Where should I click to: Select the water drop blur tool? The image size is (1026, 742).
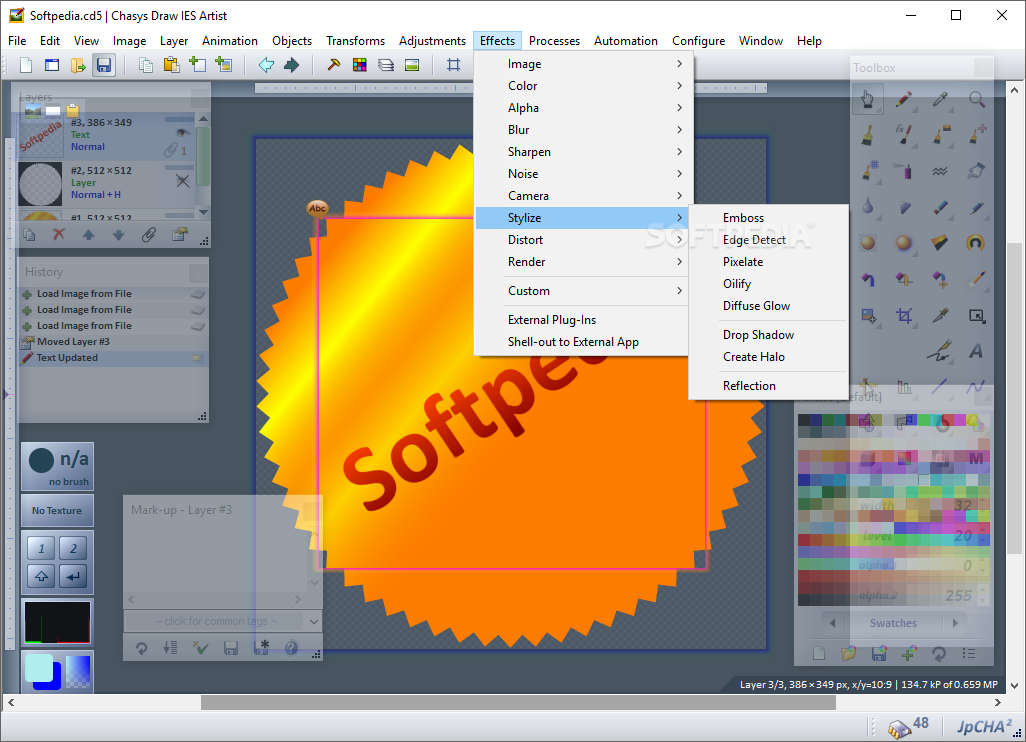(868, 207)
